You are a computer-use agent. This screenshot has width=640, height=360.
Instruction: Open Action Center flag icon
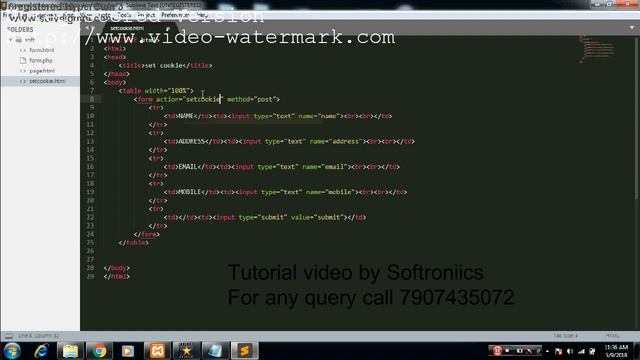point(558,351)
